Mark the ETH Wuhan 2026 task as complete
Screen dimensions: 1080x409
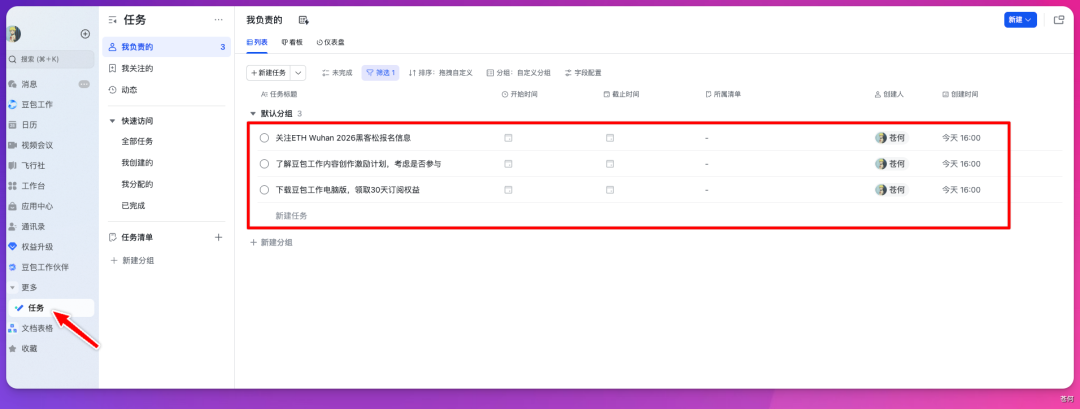pyautogui.click(x=264, y=138)
